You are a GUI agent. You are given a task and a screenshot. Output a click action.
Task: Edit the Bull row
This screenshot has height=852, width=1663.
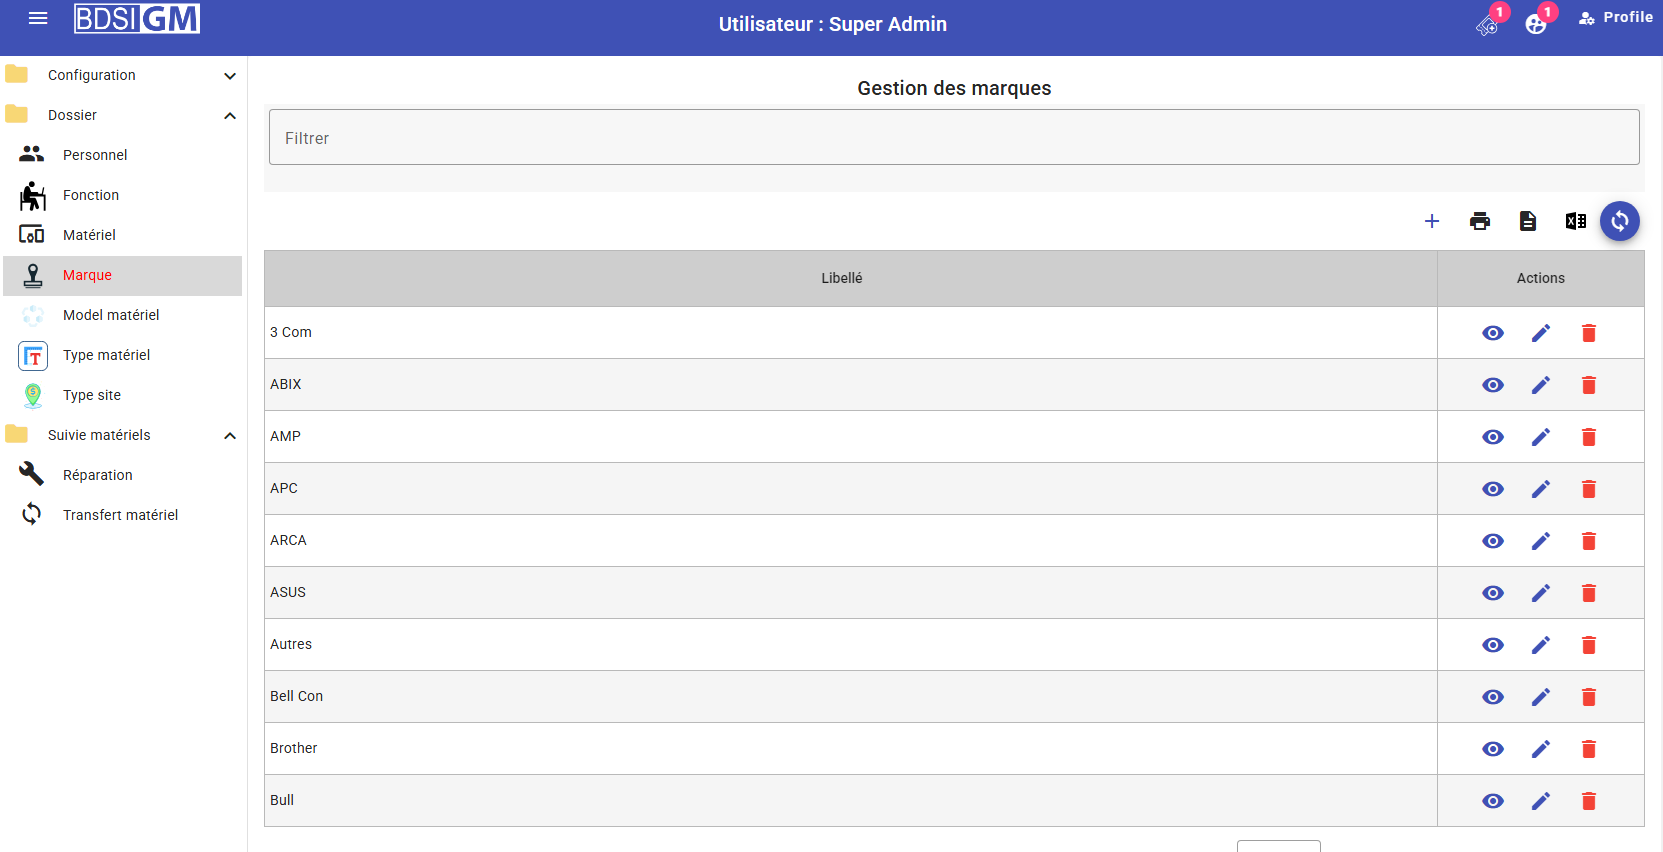[1541, 801]
